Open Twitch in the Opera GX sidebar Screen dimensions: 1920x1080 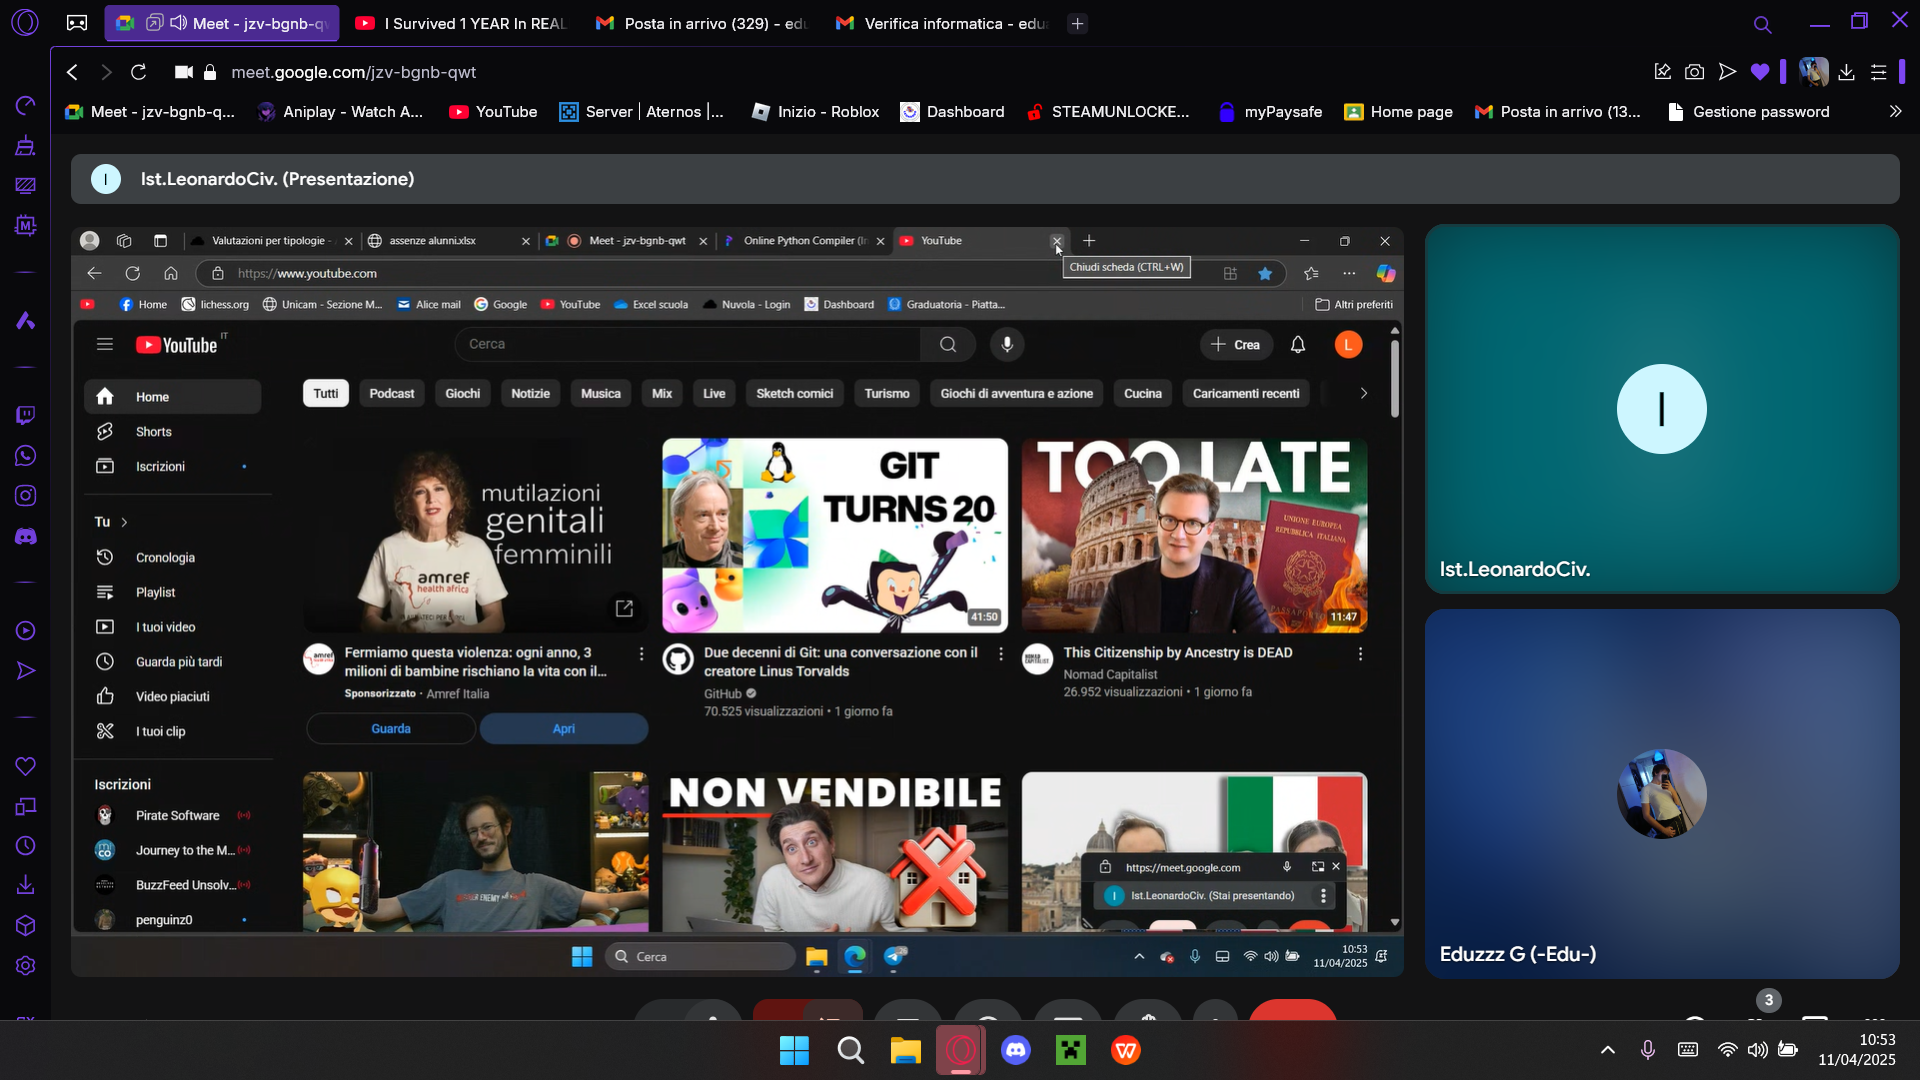click(x=26, y=415)
